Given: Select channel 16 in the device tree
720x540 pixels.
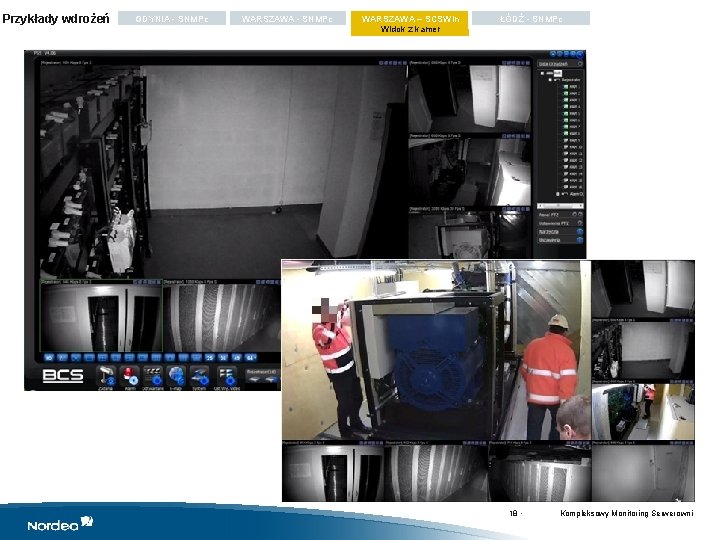Looking at the screenshot, I should click(572, 187).
